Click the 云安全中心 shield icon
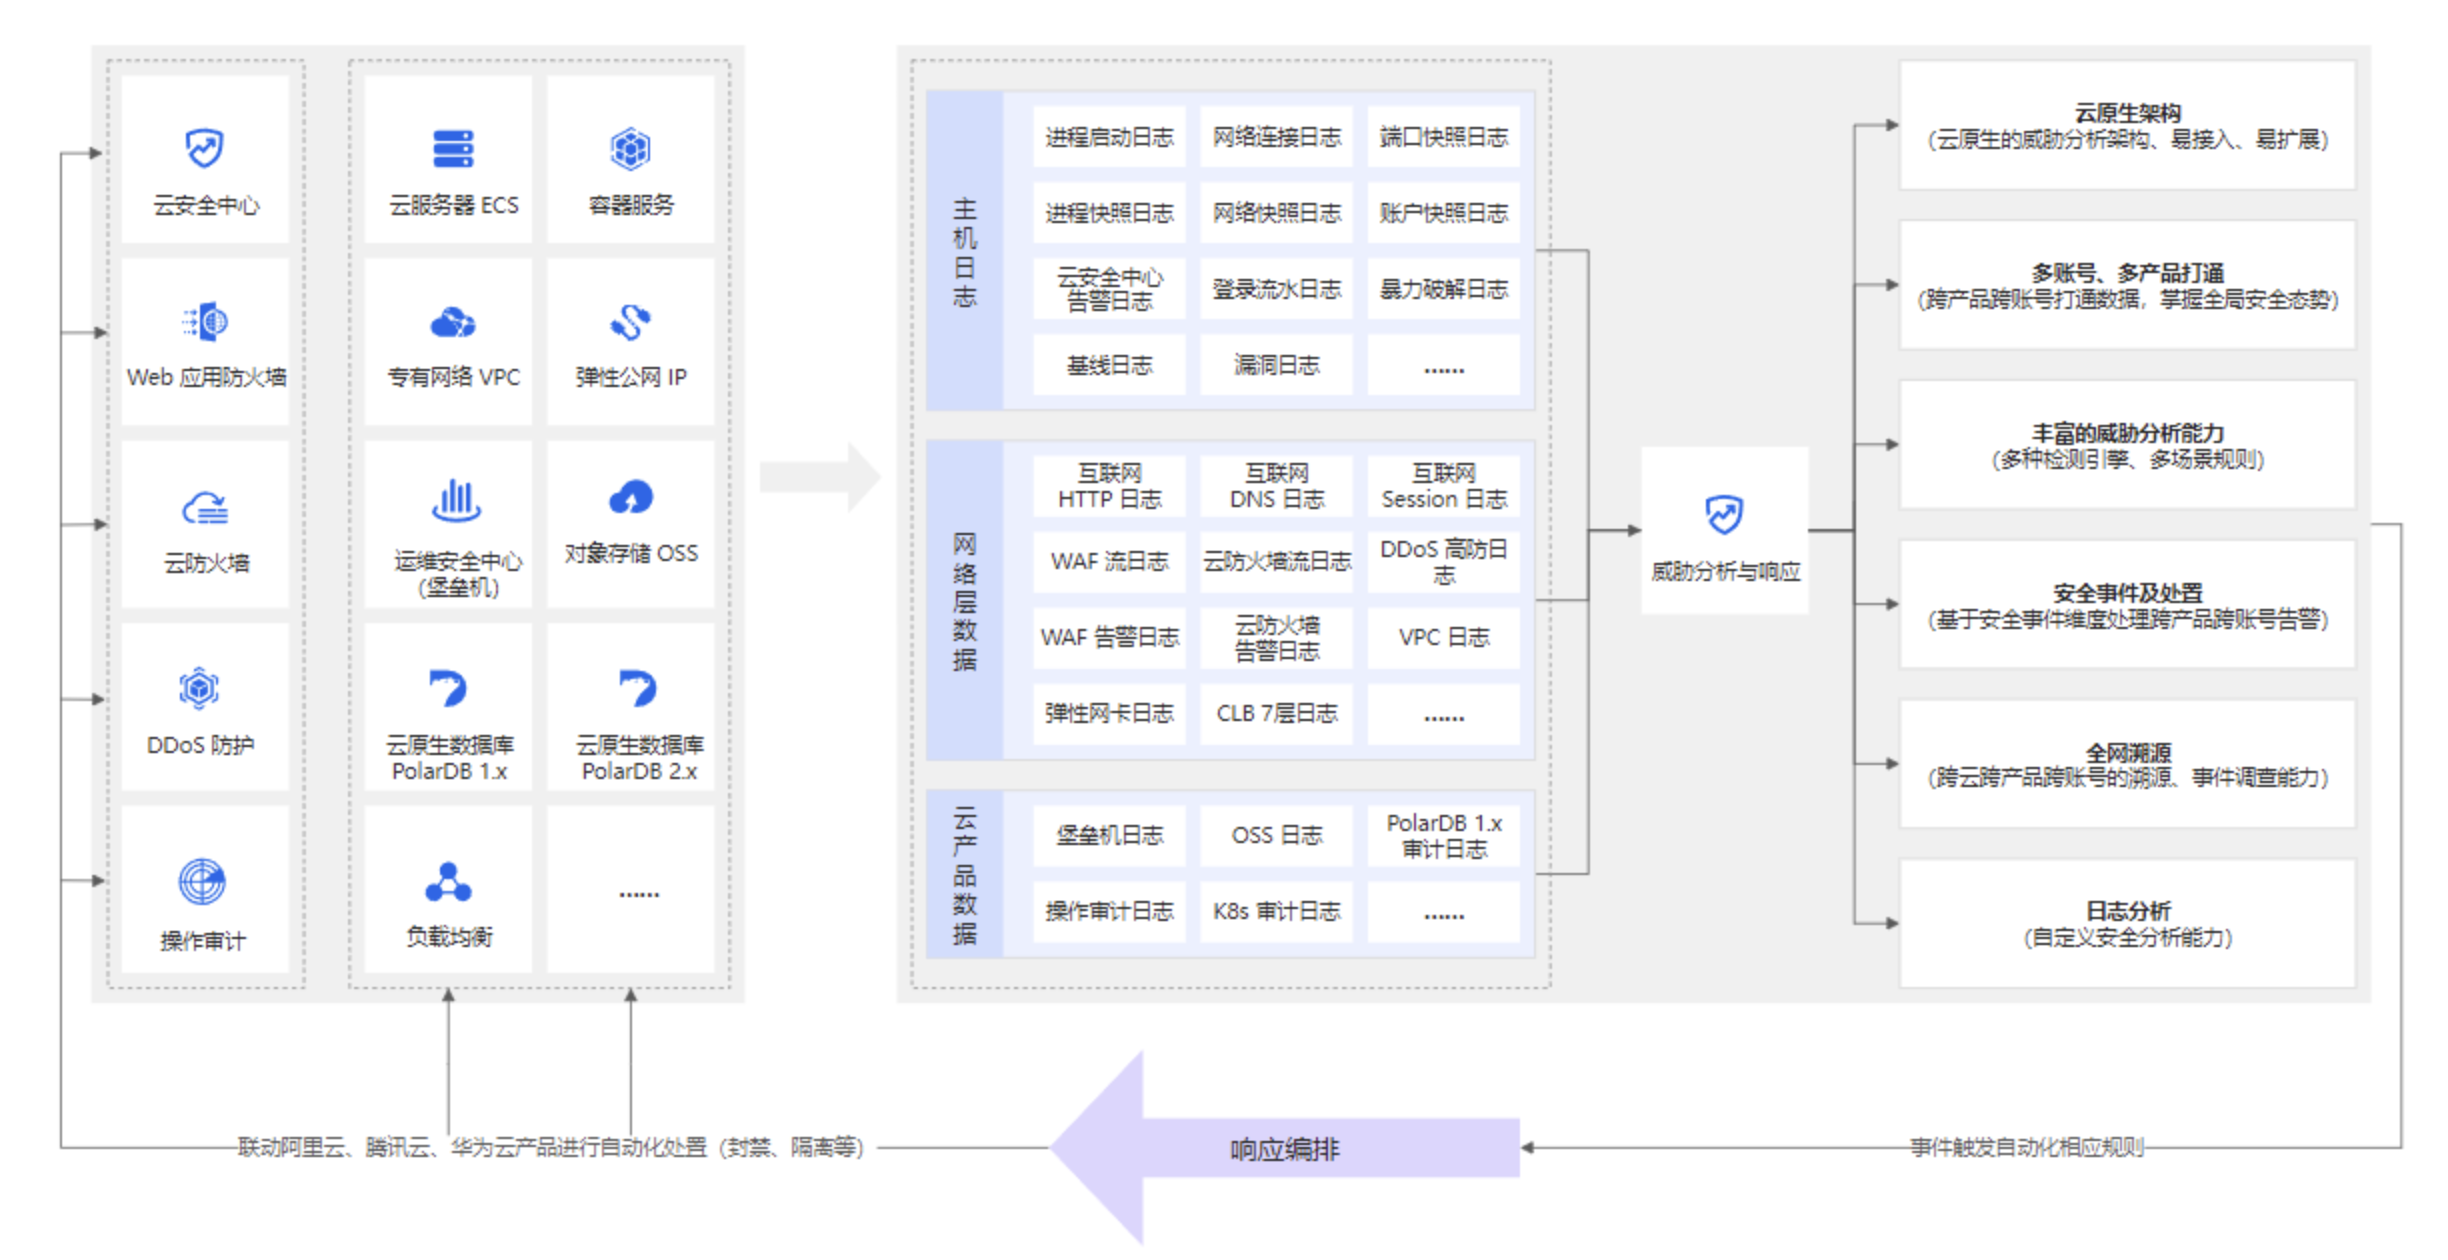The image size is (2448, 1260). (x=204, y=149)
